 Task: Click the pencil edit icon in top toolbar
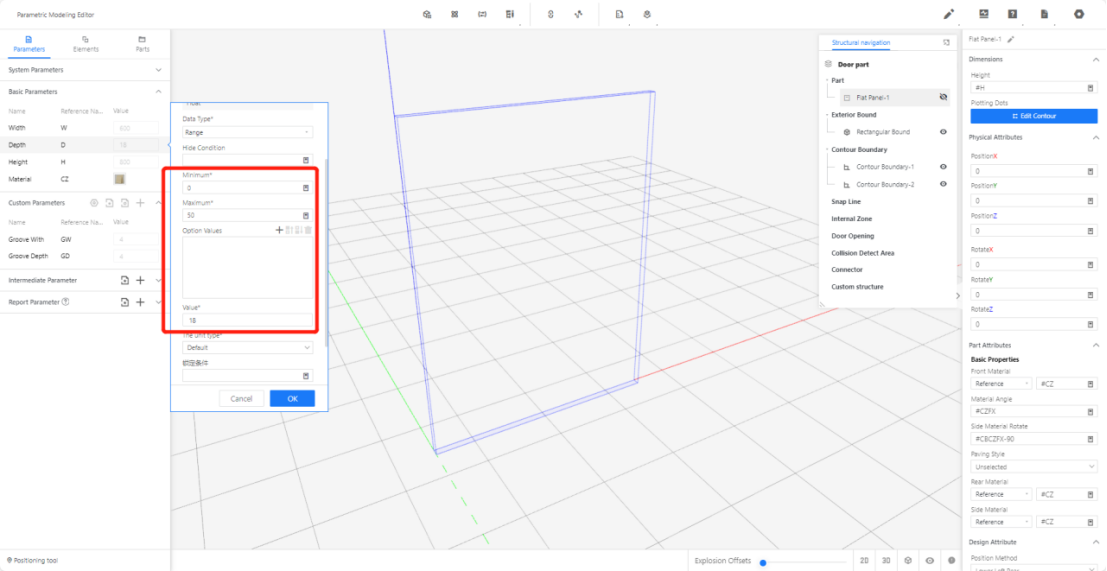tap(949, 14)
